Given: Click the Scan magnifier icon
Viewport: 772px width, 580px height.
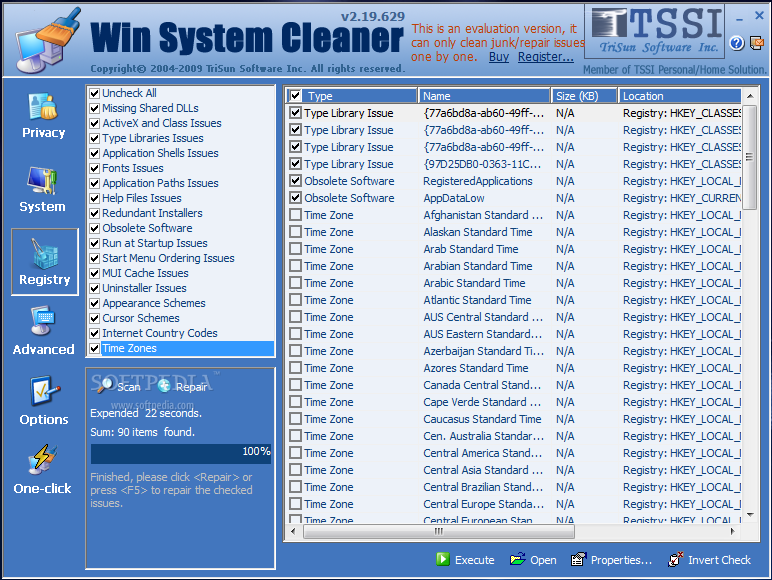Looking at the screenshot, I should point(104,386).
